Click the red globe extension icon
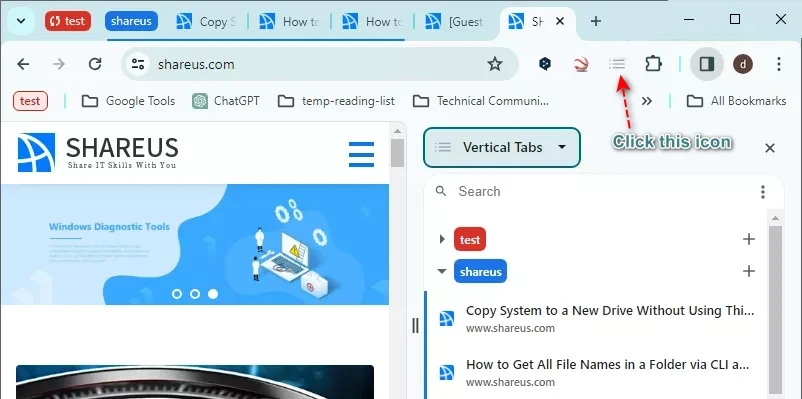This screenshot has height=399, width=802. coord(581,64)
